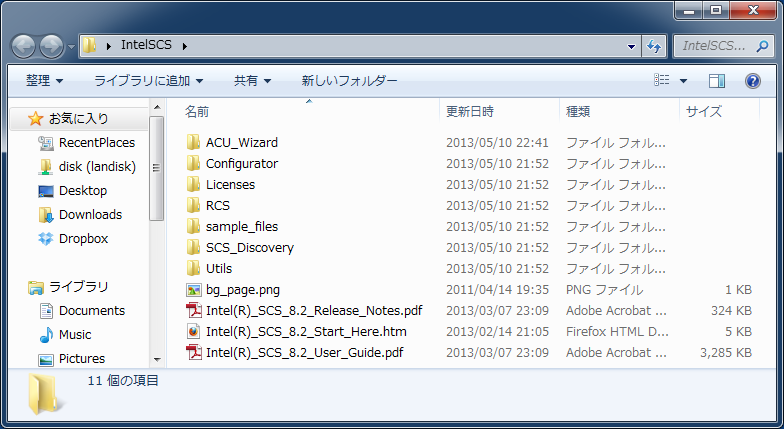Open the 共有 menu
The image size is (784, 429).
tap(252, 80)
